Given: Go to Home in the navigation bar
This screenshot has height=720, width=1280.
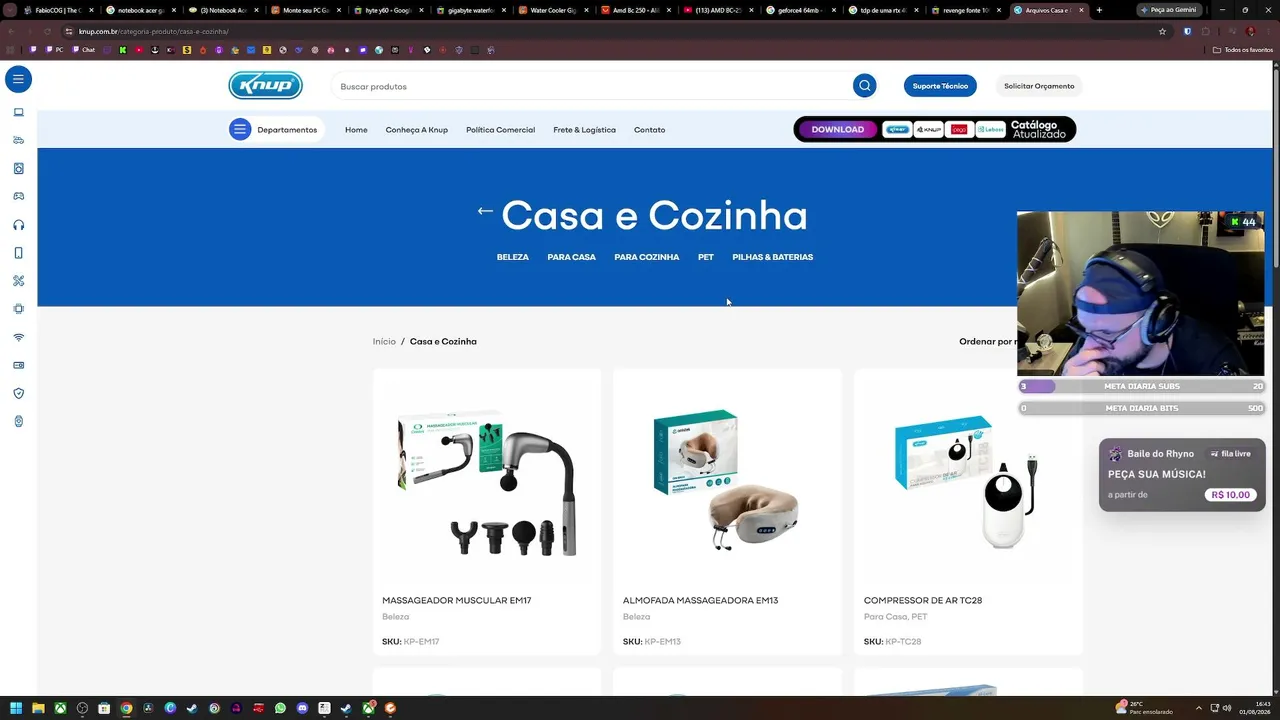Looking at the screenshot, I should 356,130.
